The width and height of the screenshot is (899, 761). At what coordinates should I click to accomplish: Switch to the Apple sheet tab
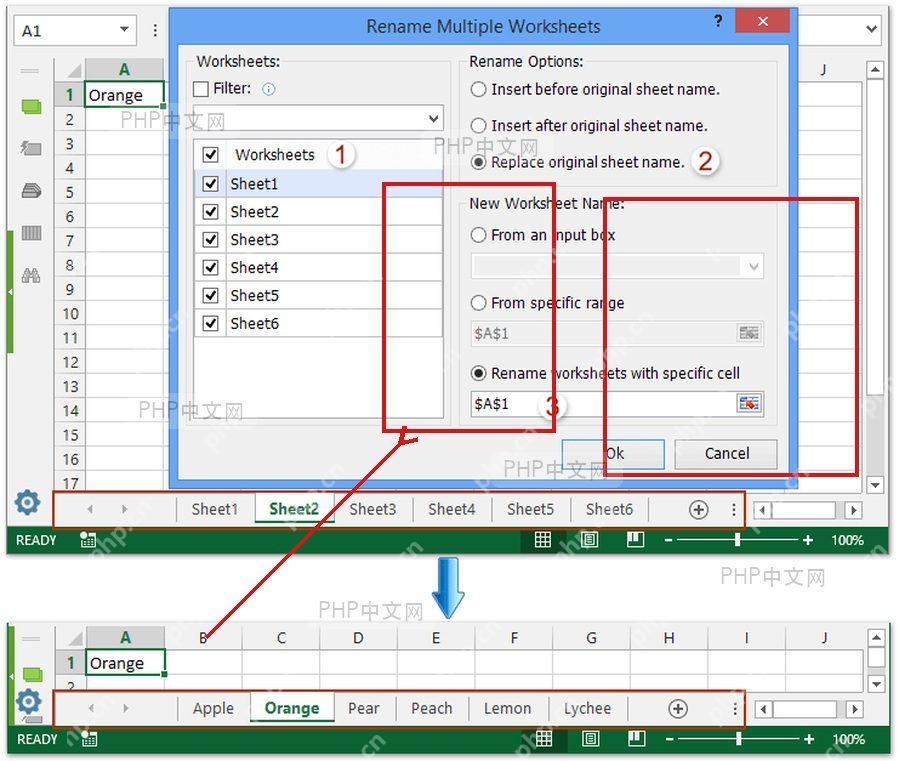point(213,708)
